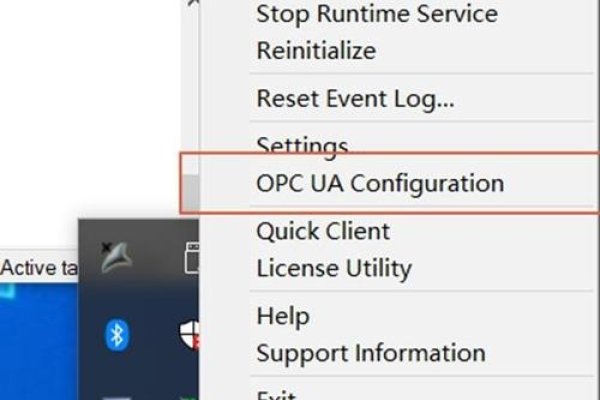Image resolution: width=600 pixels, height=400 pixels.
Task: Launch Quick Client from the menu
Action: [x=323, y=231]
